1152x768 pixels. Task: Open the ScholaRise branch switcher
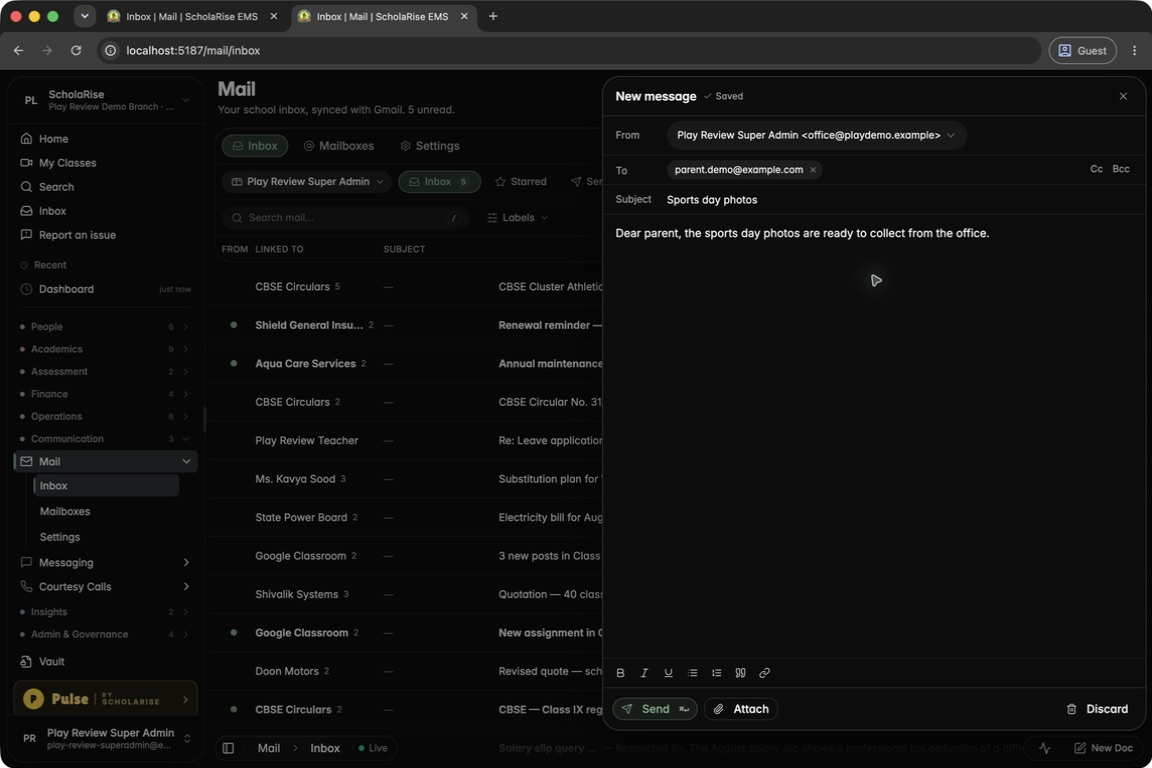[106, 100]
